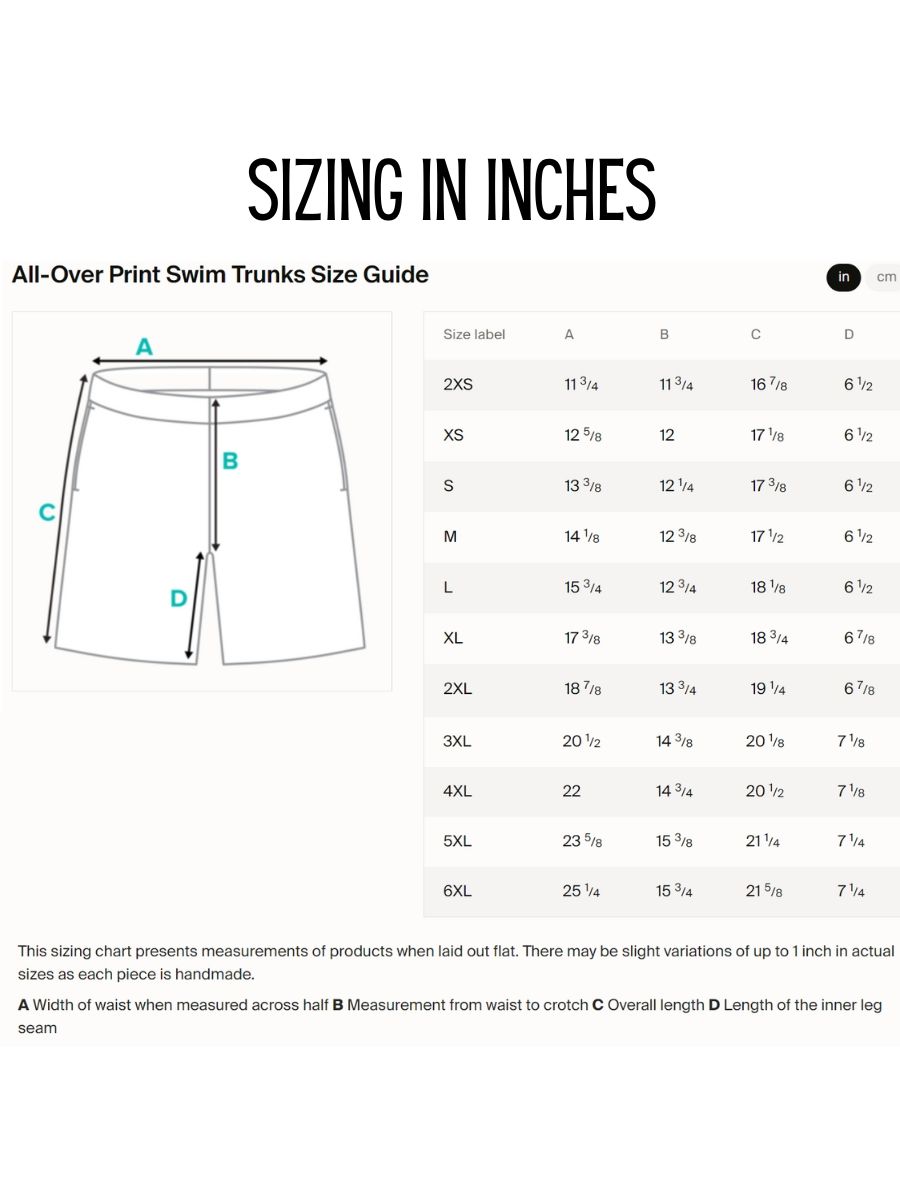Select the in unit toggle
Screen dimensions: 900x1200
[x=844, y=277]
